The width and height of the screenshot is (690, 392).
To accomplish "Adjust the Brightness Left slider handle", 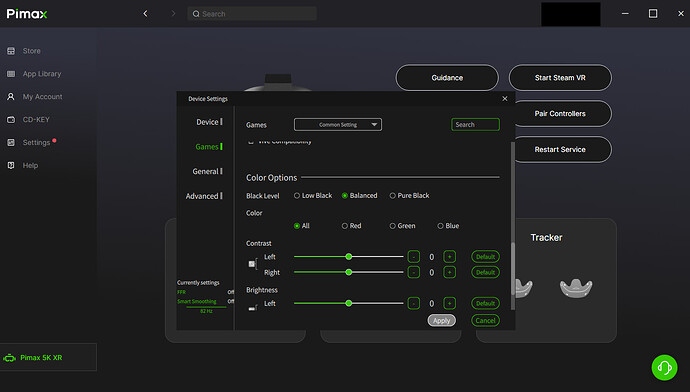I will (x=349, y=303).
